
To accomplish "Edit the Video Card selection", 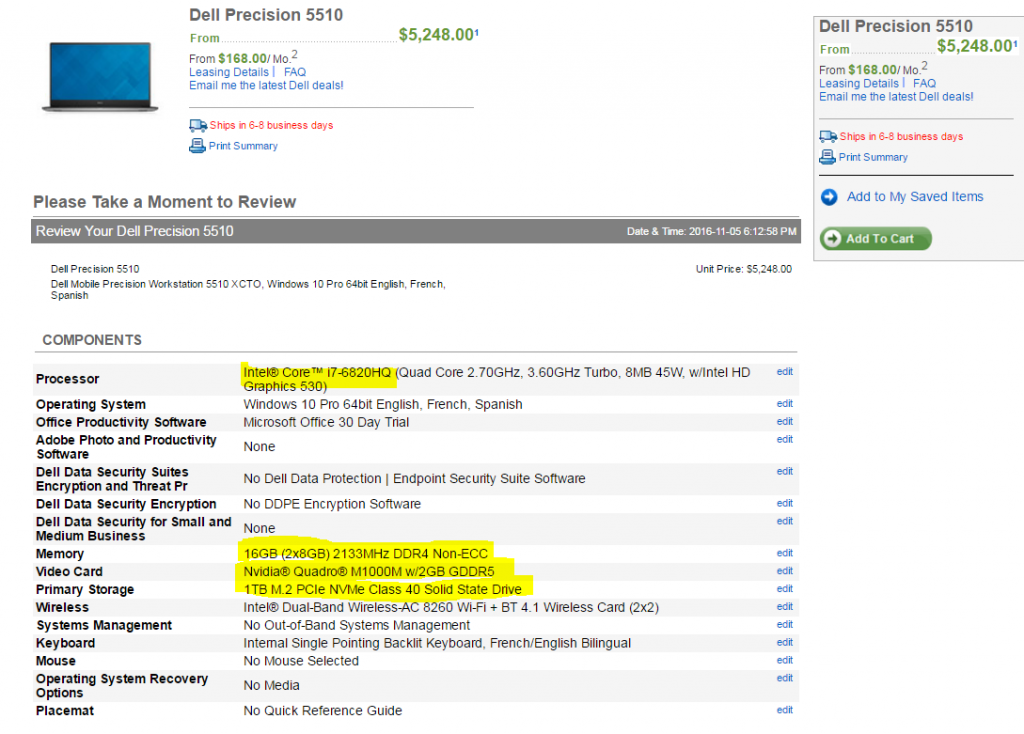I will point(784,571).
